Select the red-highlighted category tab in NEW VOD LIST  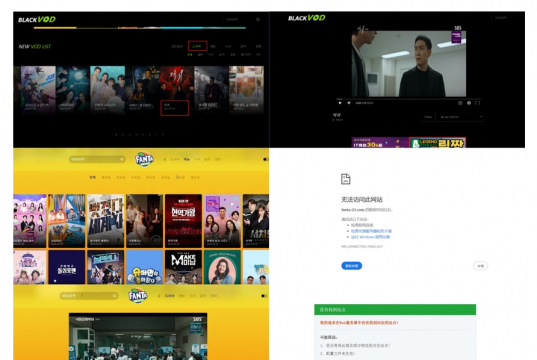tap(197, 46)
